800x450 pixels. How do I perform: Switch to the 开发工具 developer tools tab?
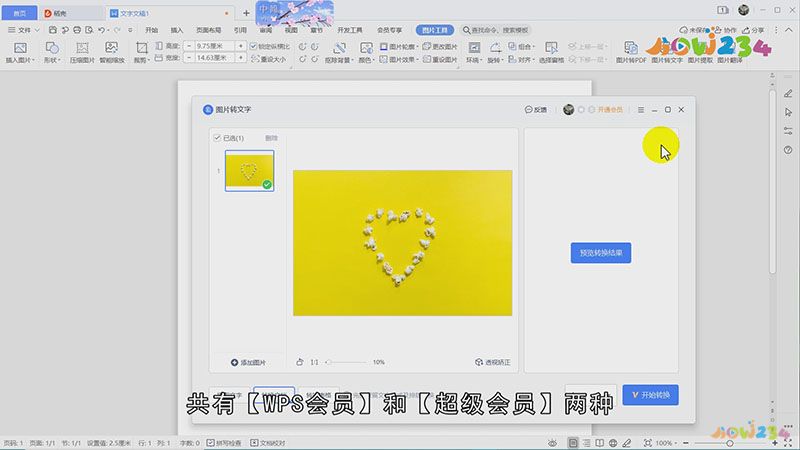[x=349, y=30]
